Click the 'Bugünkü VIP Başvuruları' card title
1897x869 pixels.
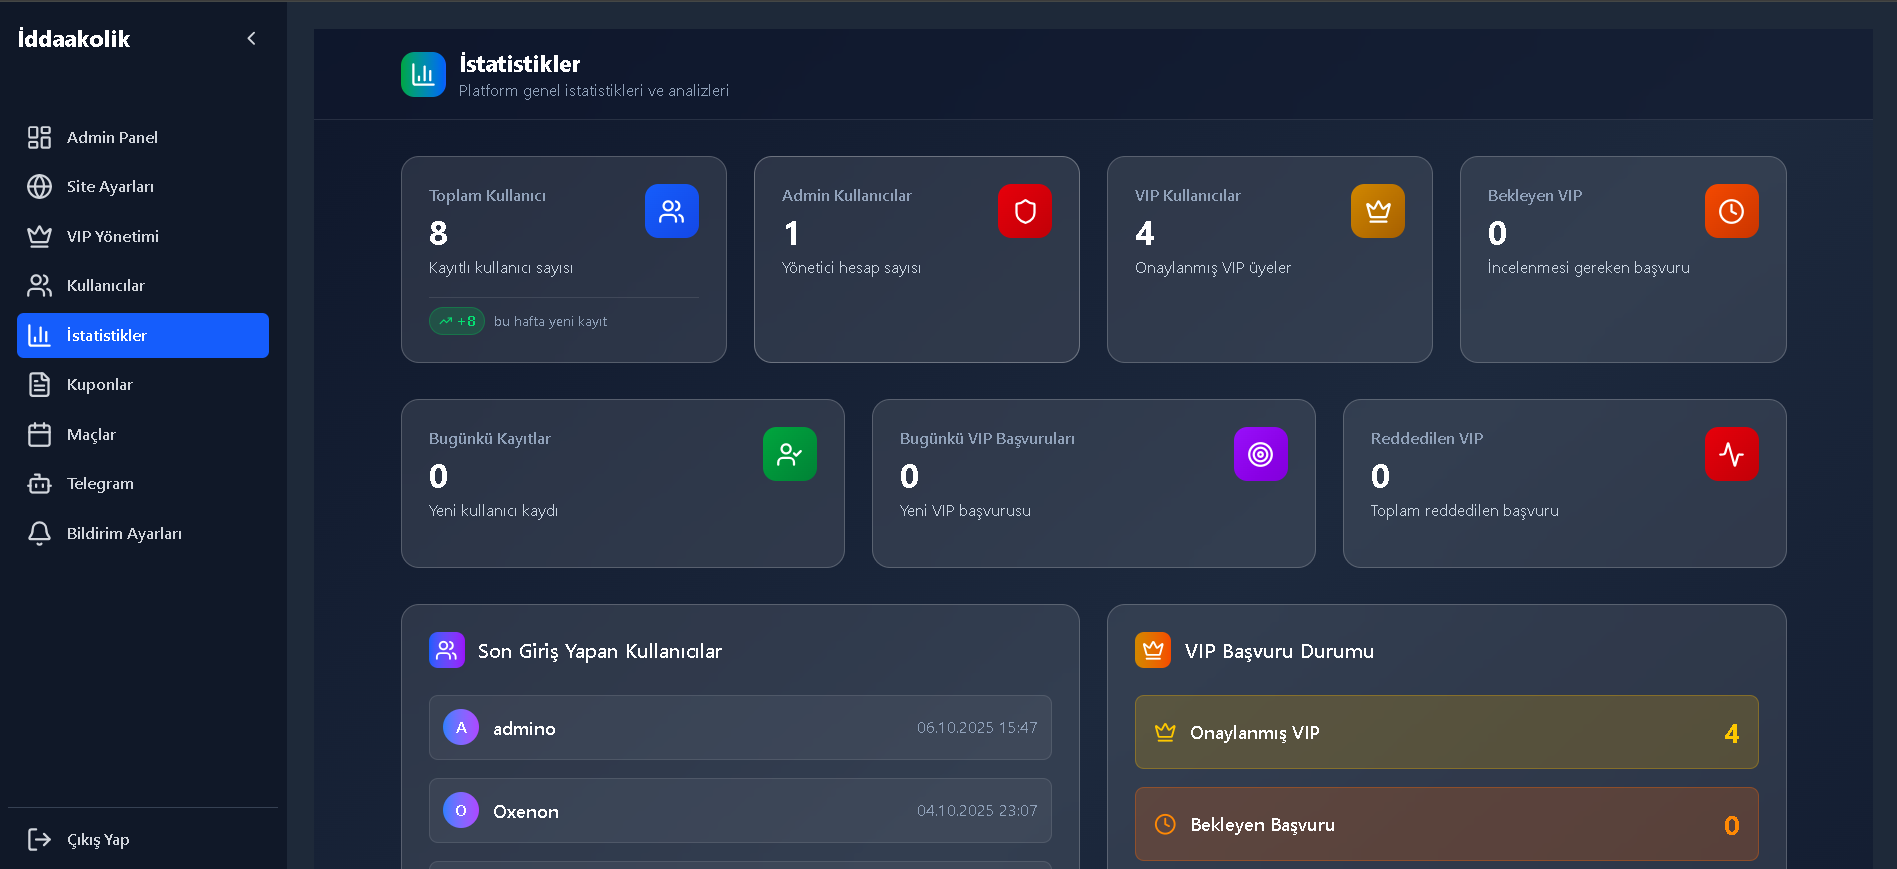pos(987,439)
